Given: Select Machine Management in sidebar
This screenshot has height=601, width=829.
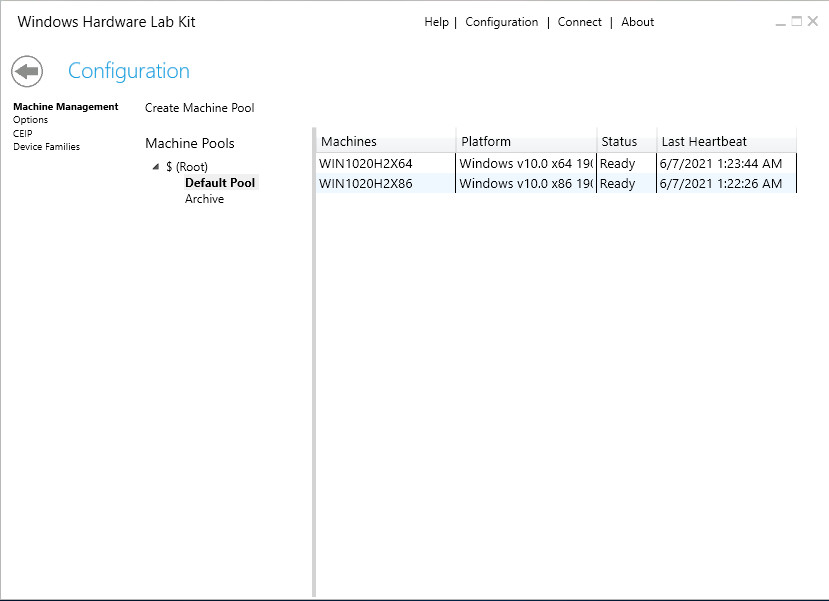Looking at the screenshot, I should [66, 106].
